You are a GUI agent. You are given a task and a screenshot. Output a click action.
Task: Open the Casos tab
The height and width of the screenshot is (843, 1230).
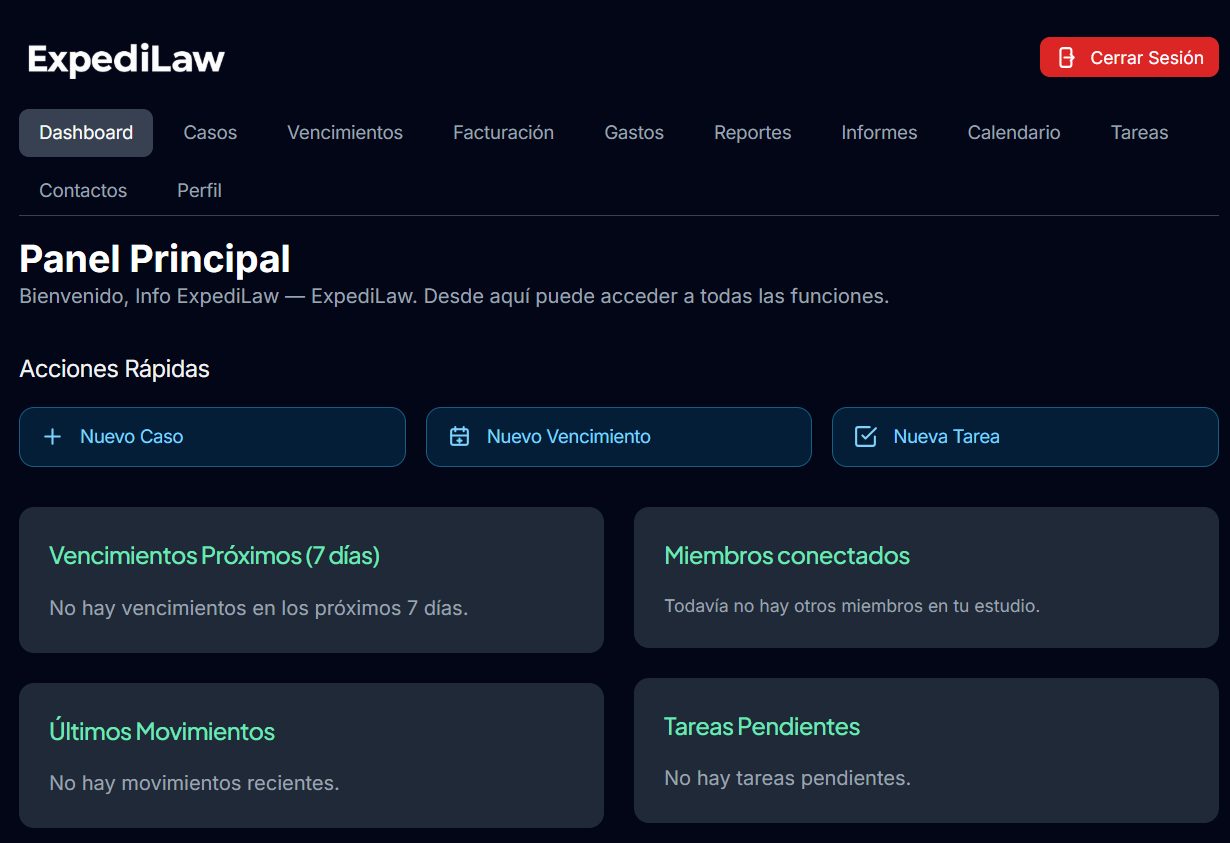(x=209, y=132)
